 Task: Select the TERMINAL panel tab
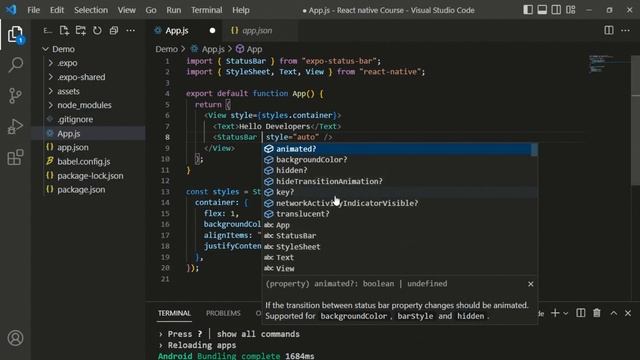click(174, 313)
